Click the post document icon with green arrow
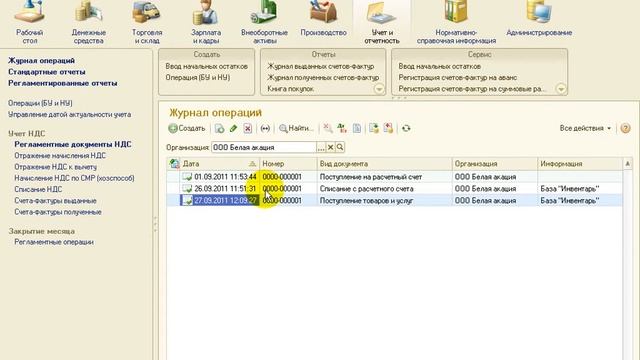Screen dimensions: 640x360 373,129
